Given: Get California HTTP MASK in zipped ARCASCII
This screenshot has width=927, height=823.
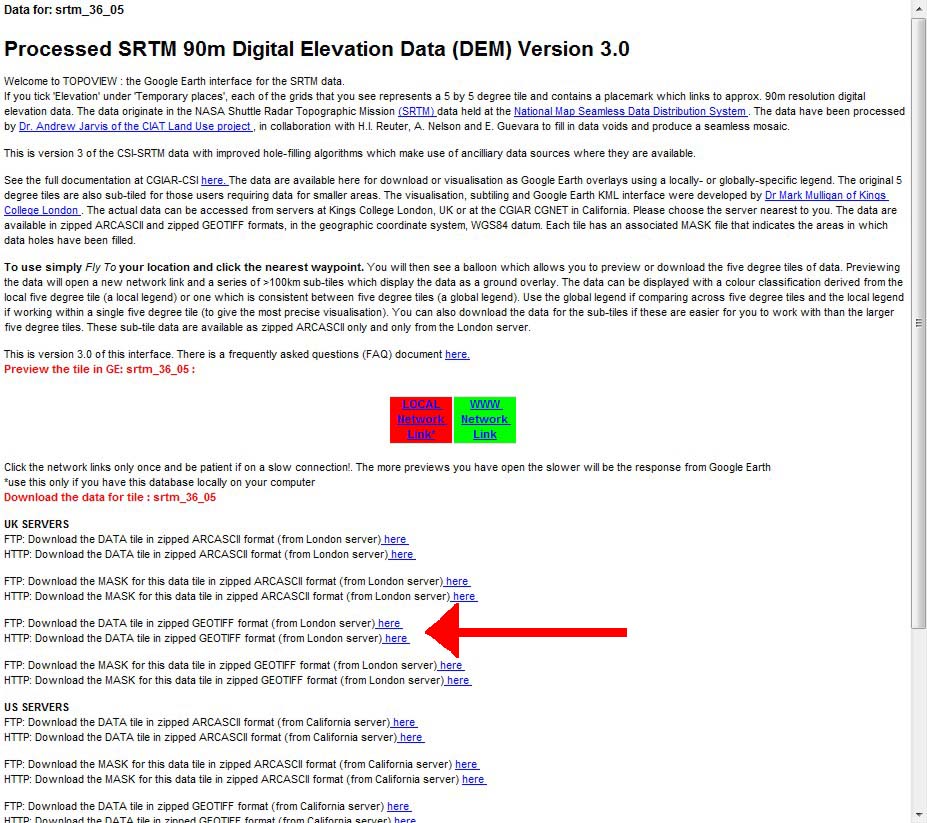Looking at the screenshot, I should 473,779.
